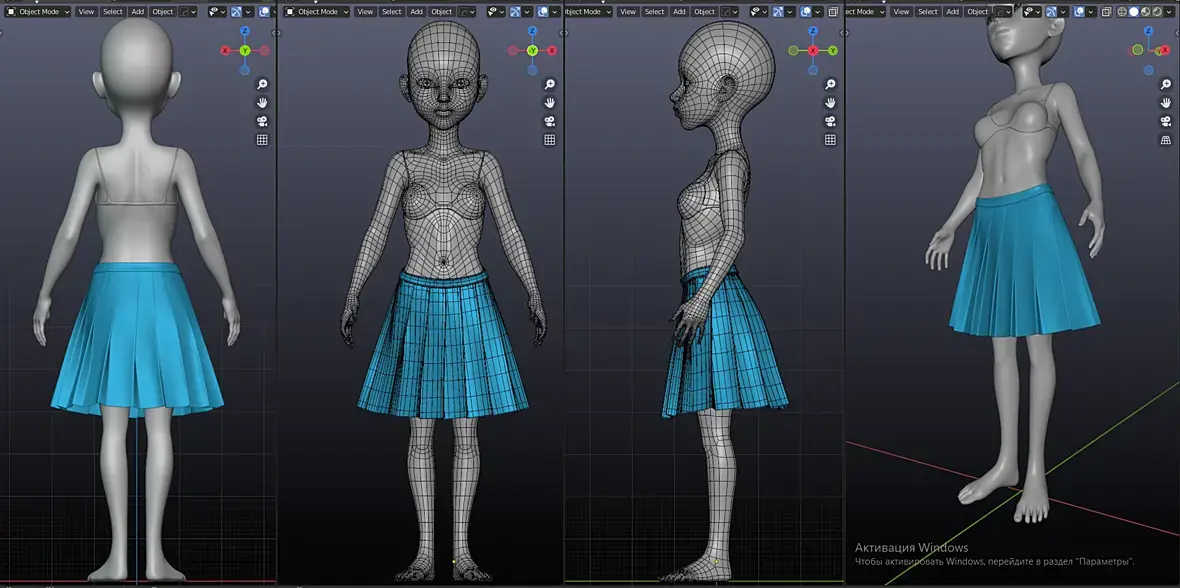
Task: Open eye visibility dropdown in front wireframe viewport
Action: click(x=496, y=11)
